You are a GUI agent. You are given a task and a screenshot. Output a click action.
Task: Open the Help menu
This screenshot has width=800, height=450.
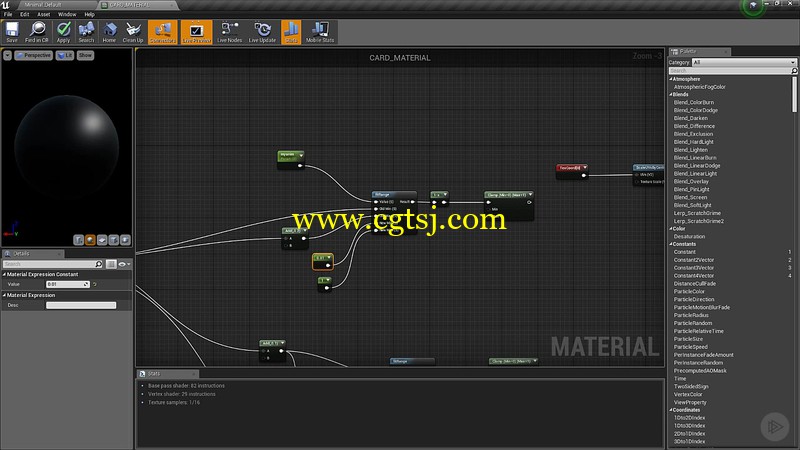click(89, 14)
